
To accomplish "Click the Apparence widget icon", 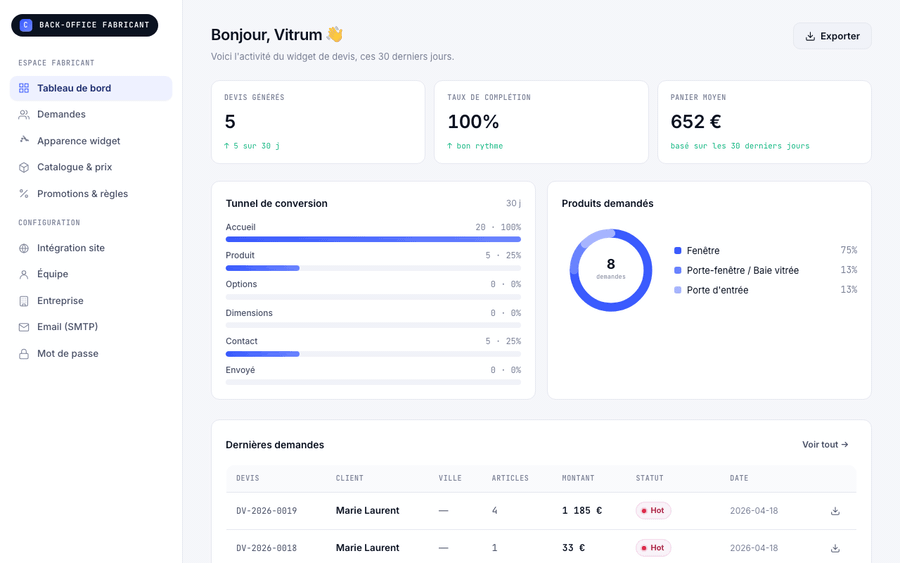I will point(24,139).
